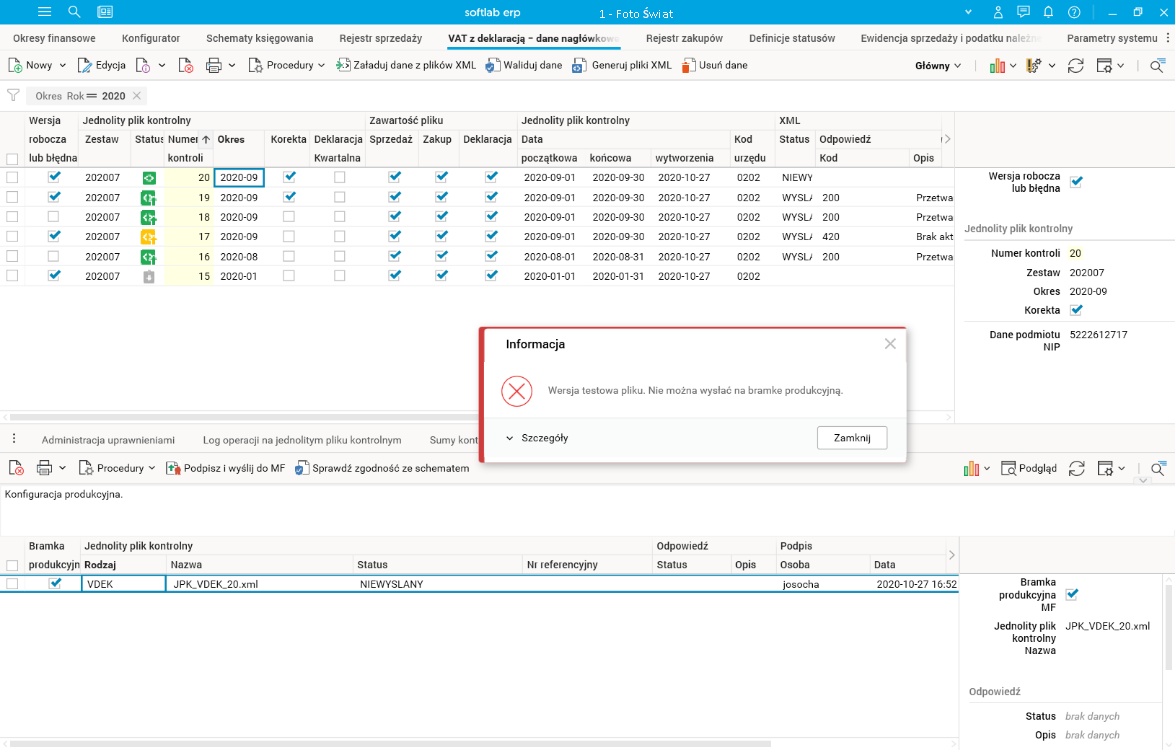Open the news panel icon in title bar
The height and width of the screenshot is (750, 1175).
click(105, 12)
